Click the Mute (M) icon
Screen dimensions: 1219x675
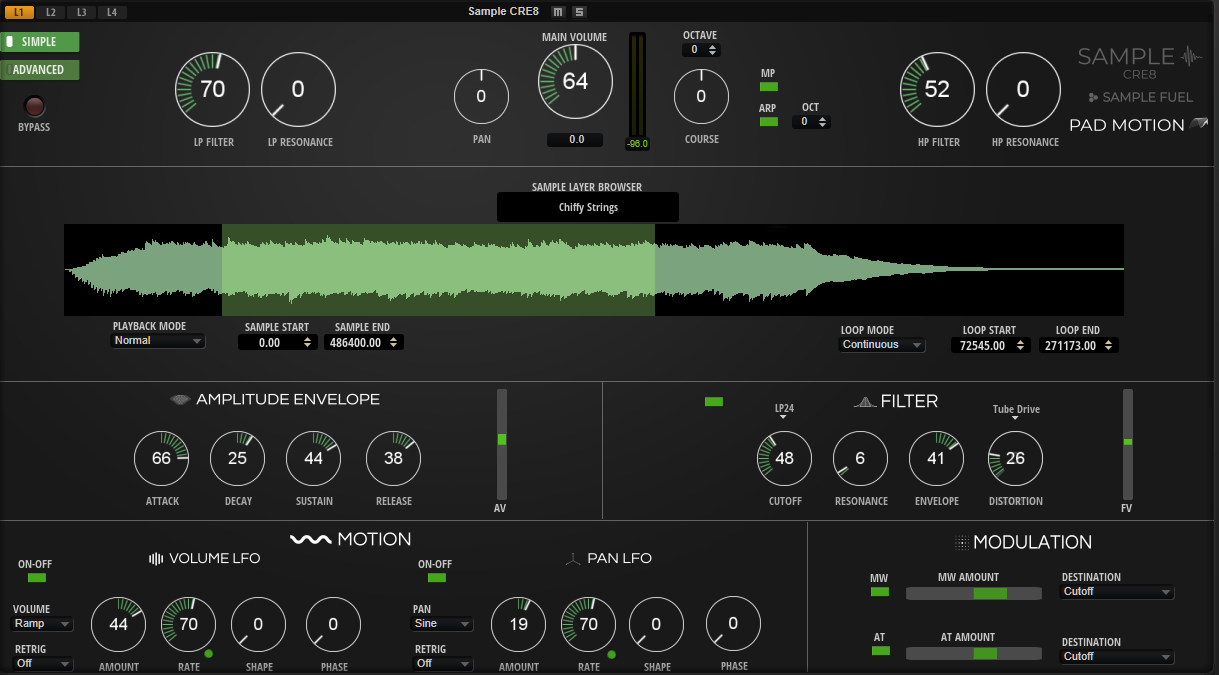(558, 12)
